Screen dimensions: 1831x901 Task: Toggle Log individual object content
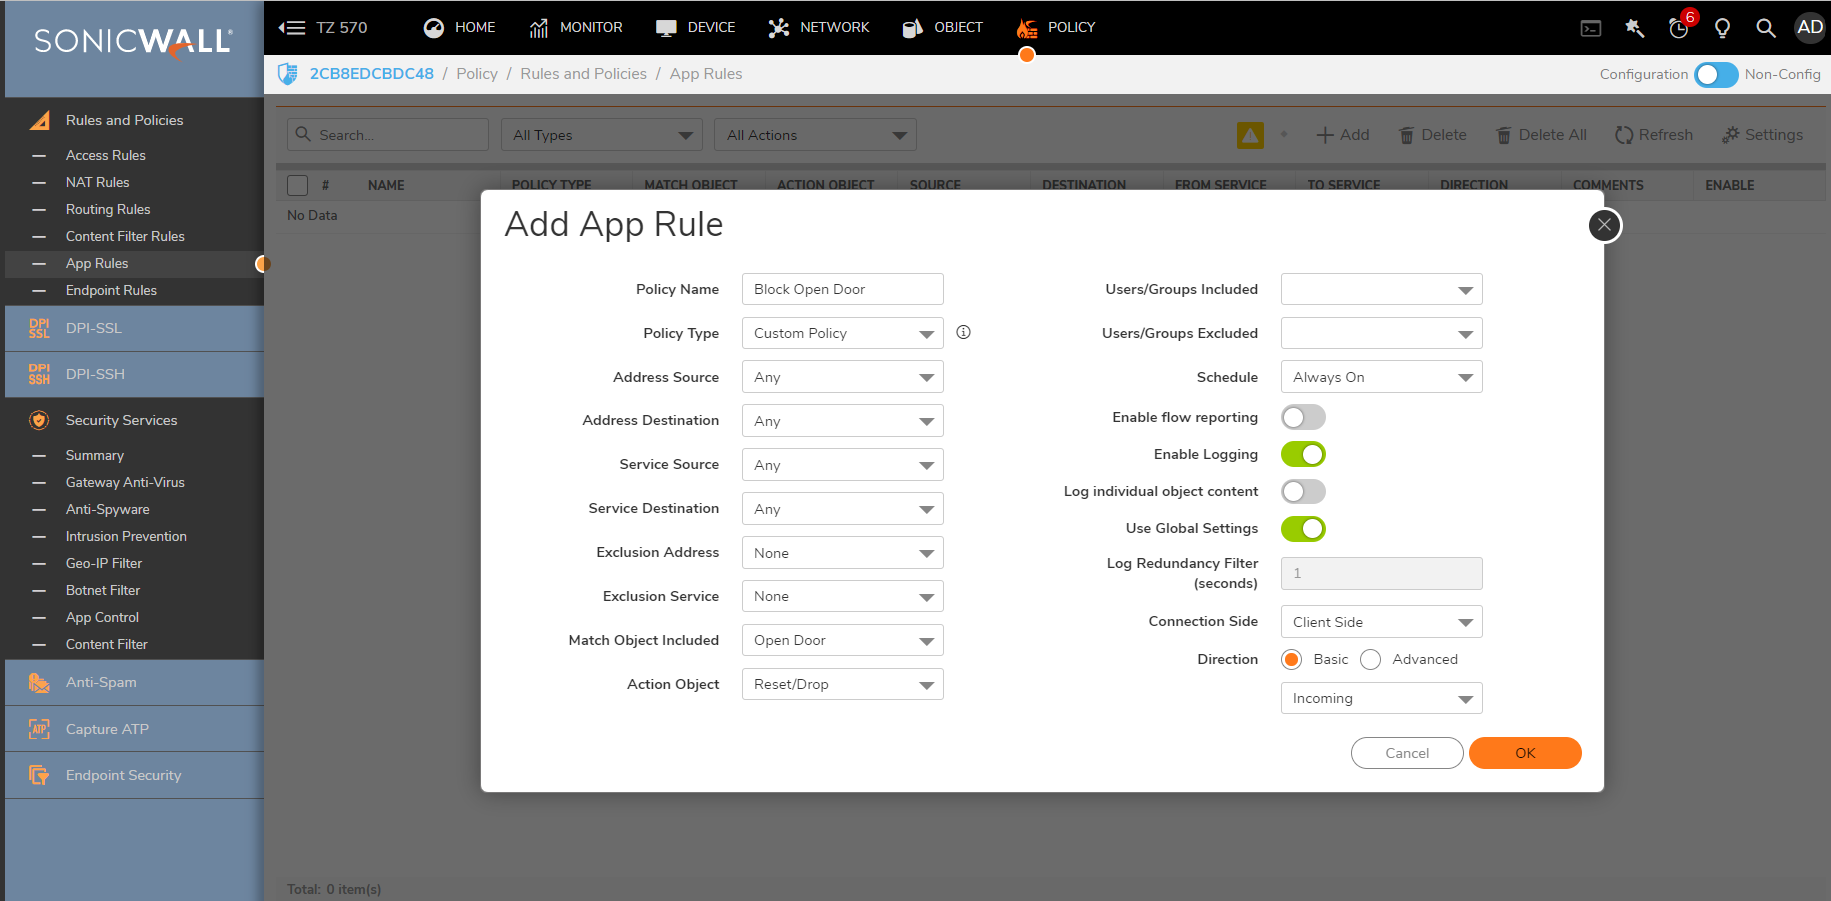(1303, 491)
